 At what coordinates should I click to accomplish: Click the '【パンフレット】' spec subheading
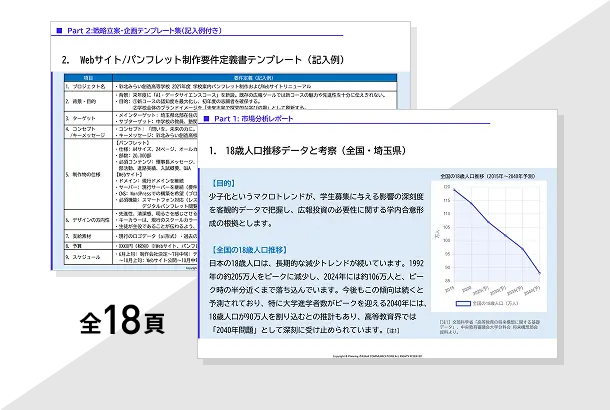click(132, 143)
